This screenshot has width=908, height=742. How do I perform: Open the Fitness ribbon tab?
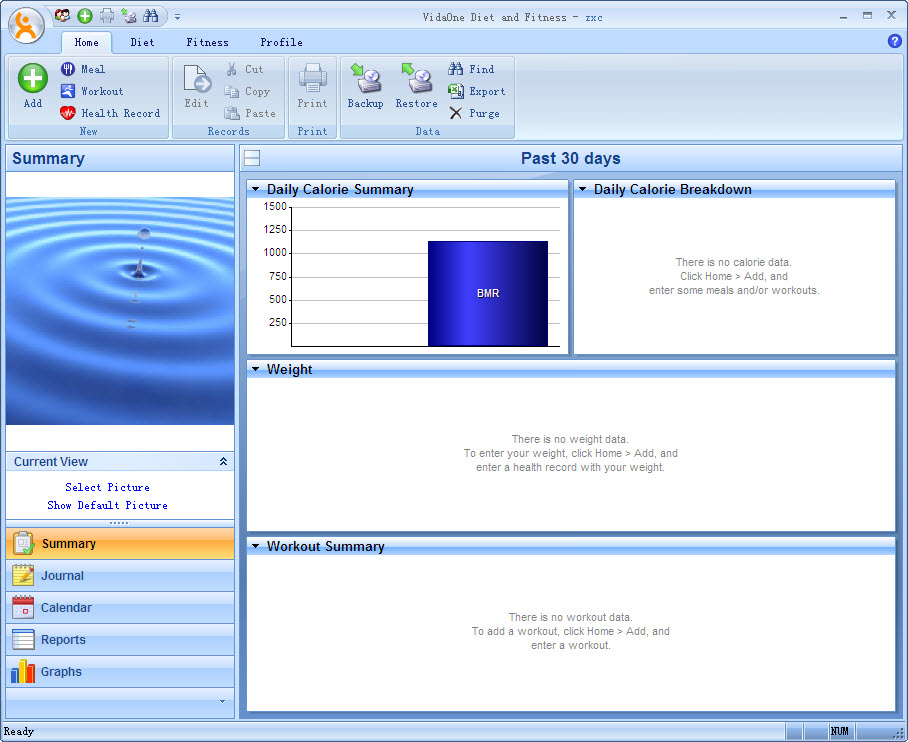tap(207, 42)
